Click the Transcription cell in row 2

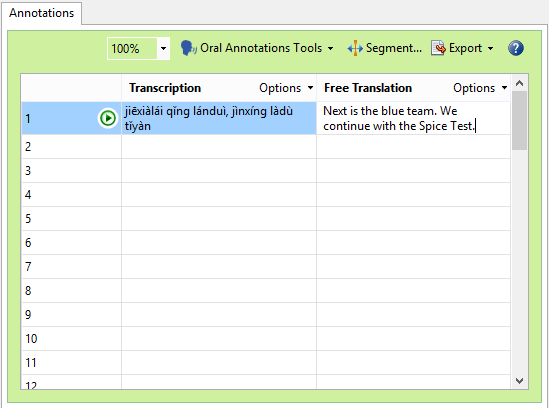[219, 147]
